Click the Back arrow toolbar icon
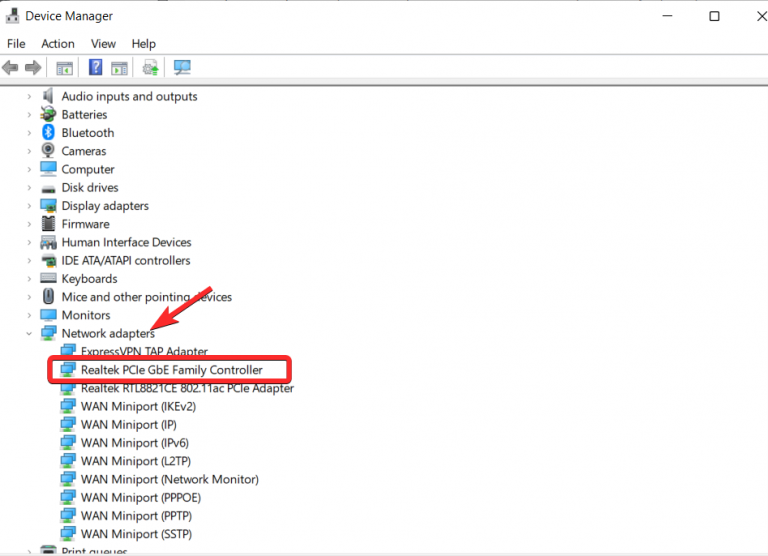 pyautogui.click(x=10, y=67)
